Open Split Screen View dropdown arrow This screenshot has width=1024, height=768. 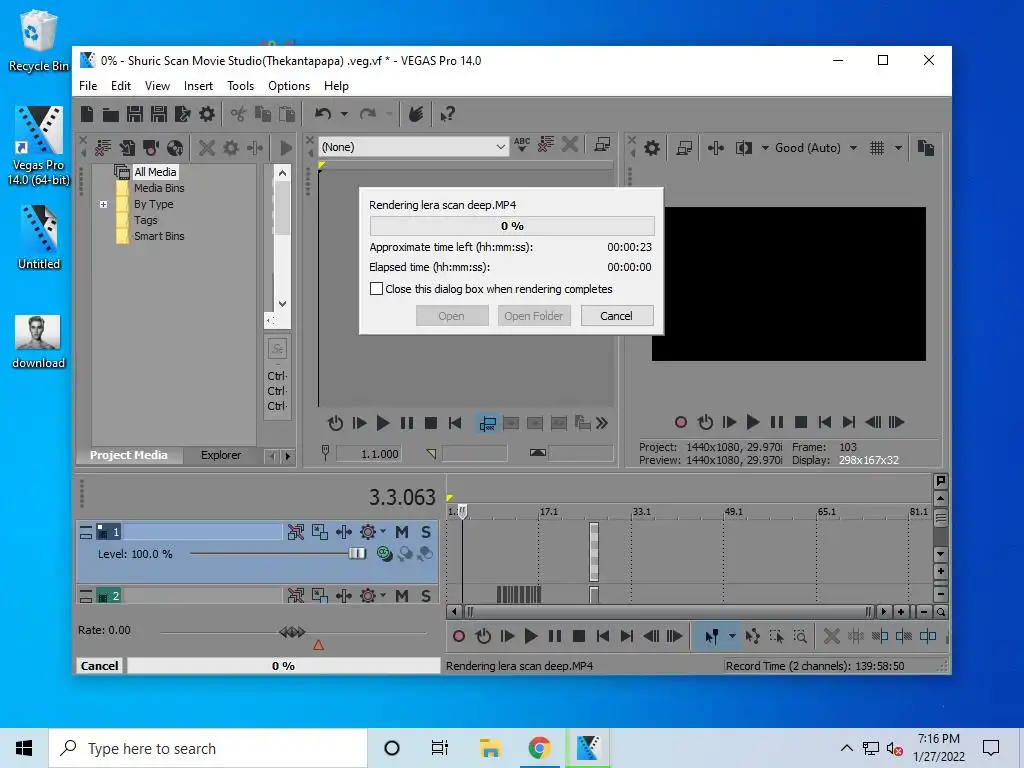tap(765, 148)
